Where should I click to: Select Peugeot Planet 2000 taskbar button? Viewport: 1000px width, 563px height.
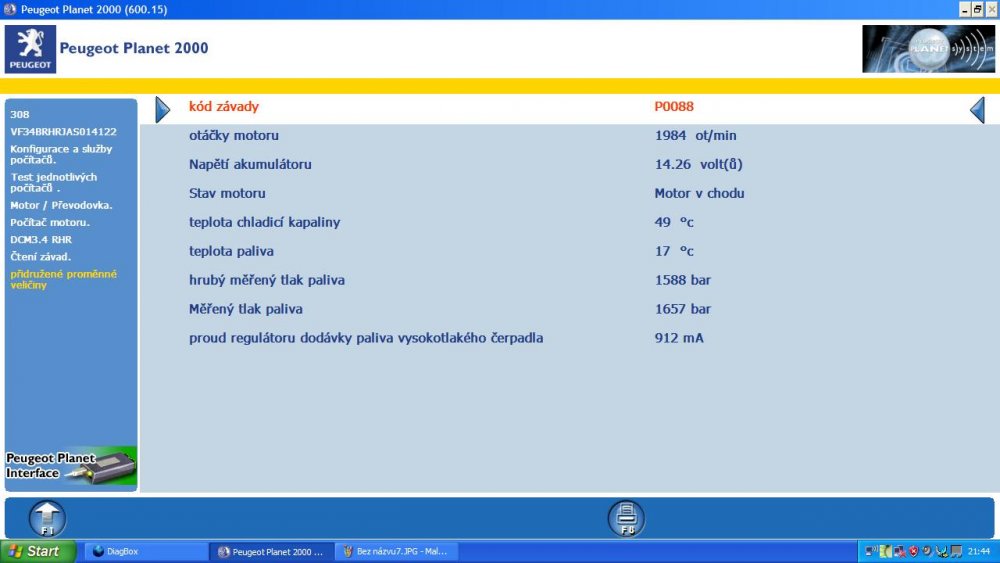click(271, 552)
